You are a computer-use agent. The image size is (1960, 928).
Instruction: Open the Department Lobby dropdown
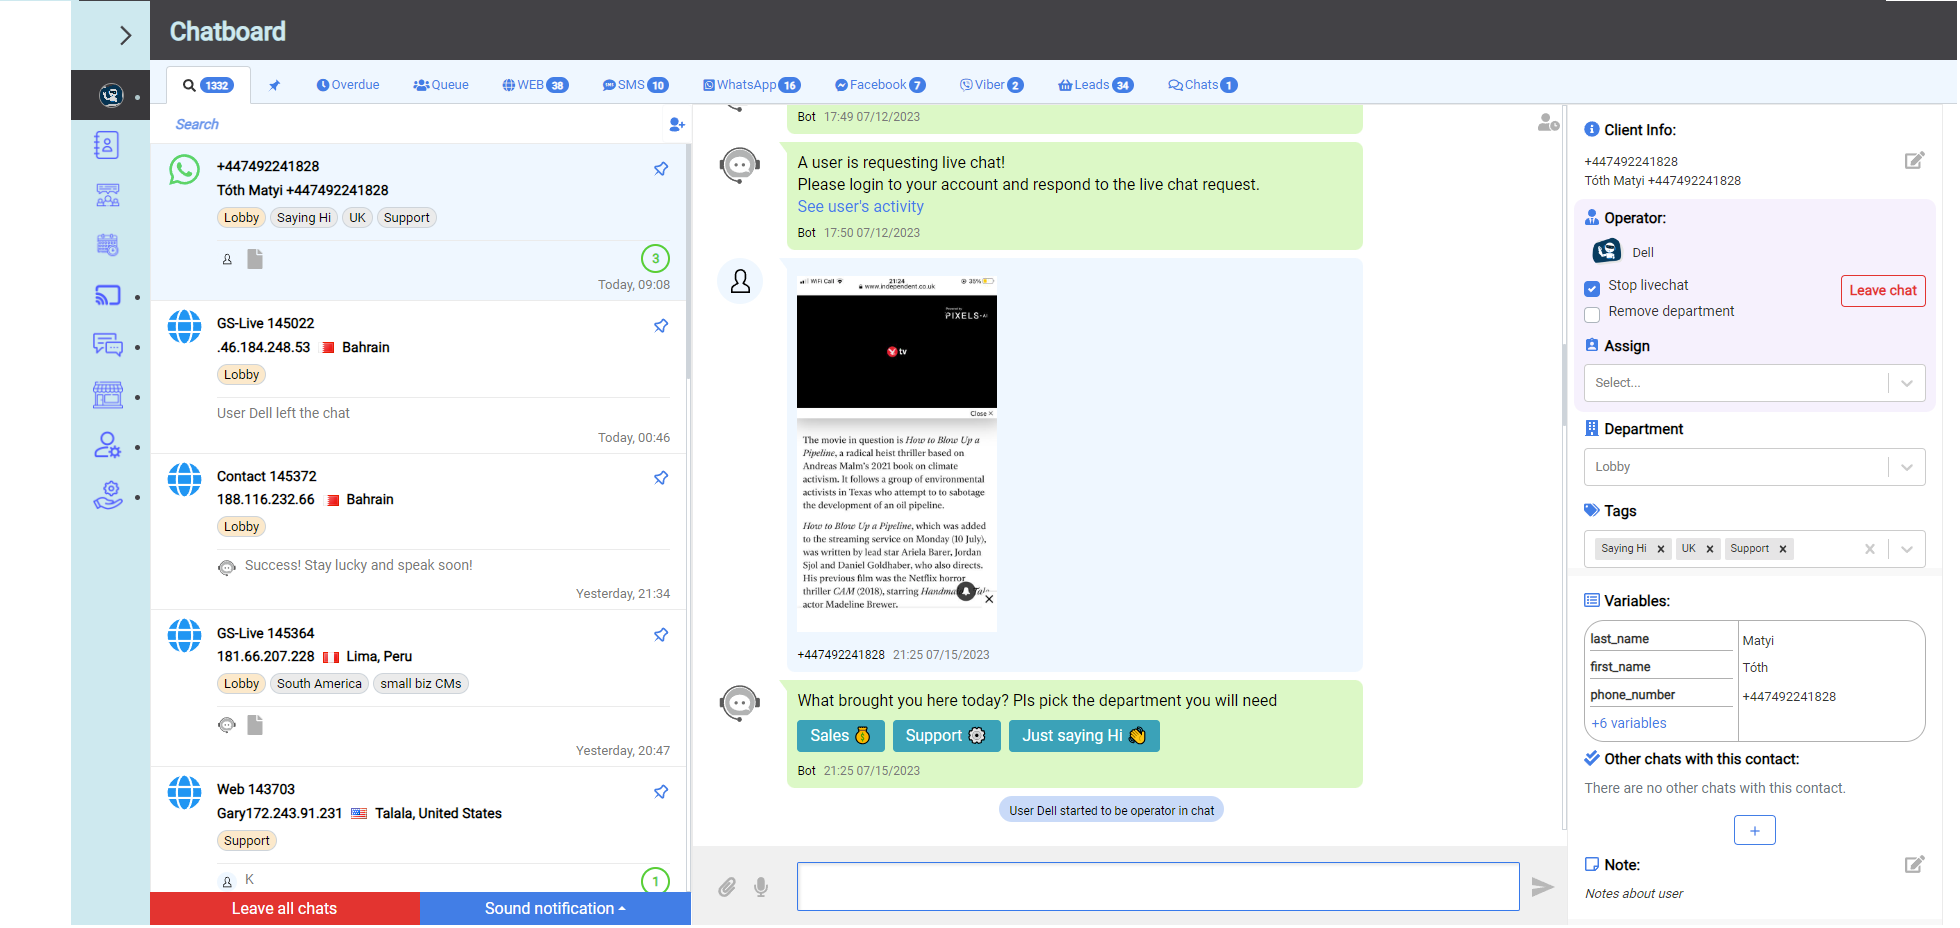[1754, 467]
